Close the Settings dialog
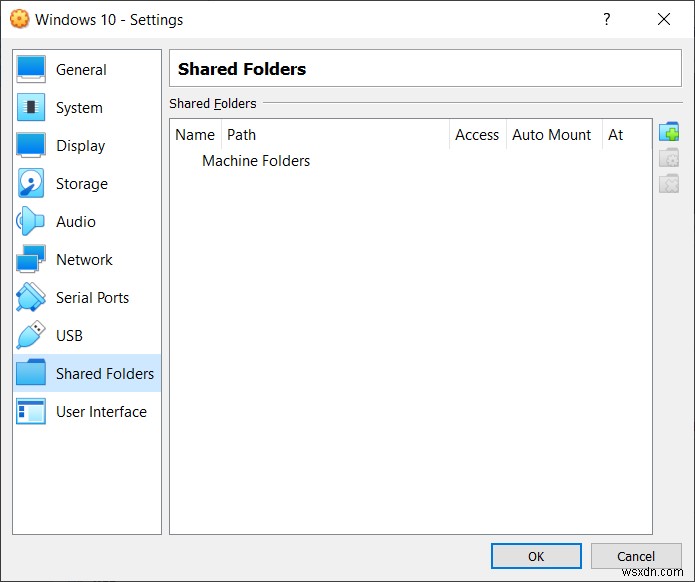The image size is (695, 582). 664,19
